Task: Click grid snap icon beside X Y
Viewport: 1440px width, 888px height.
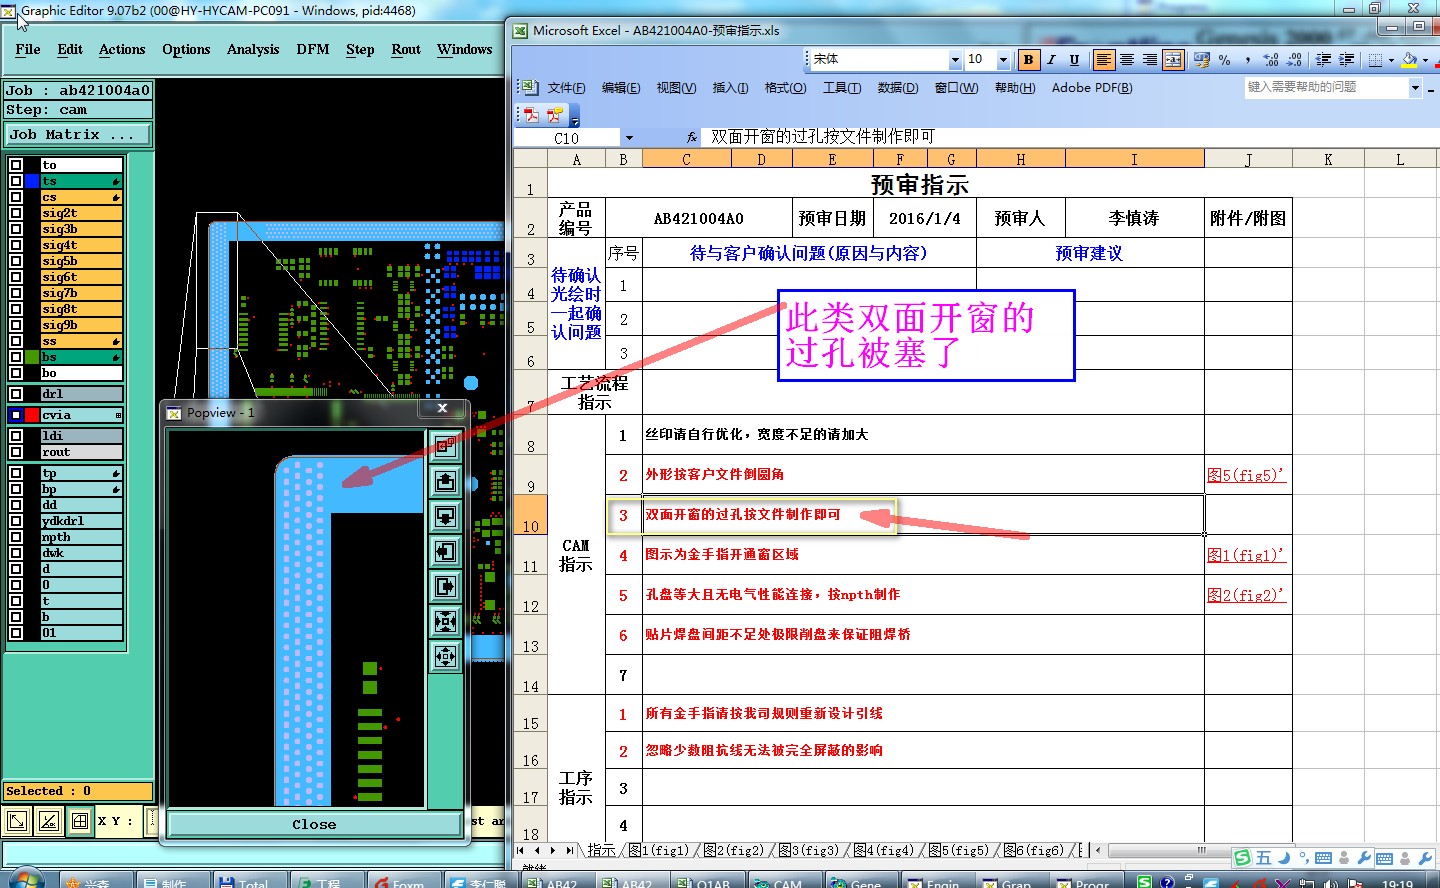Action: click(x=80, y=821)
